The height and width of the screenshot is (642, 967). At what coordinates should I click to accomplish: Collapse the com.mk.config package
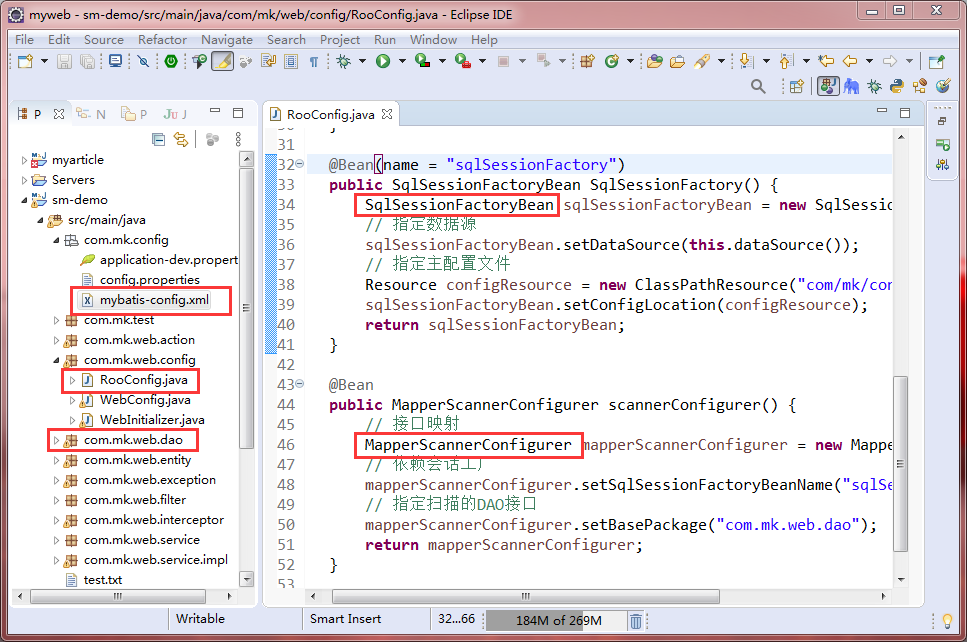(x=56, y=240)
